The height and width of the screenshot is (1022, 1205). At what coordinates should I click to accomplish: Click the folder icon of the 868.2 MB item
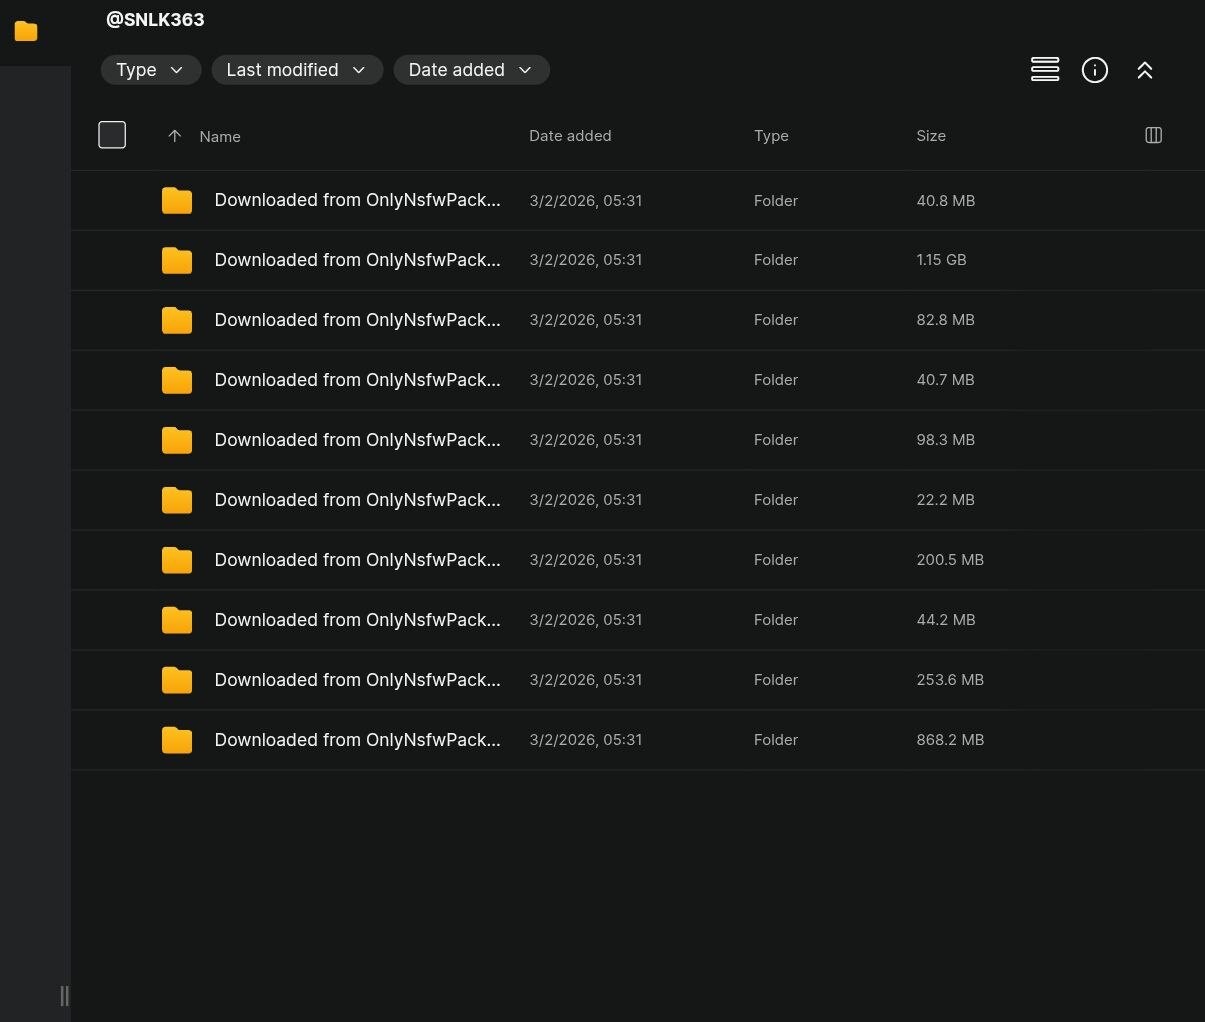[x=177, y=740]
